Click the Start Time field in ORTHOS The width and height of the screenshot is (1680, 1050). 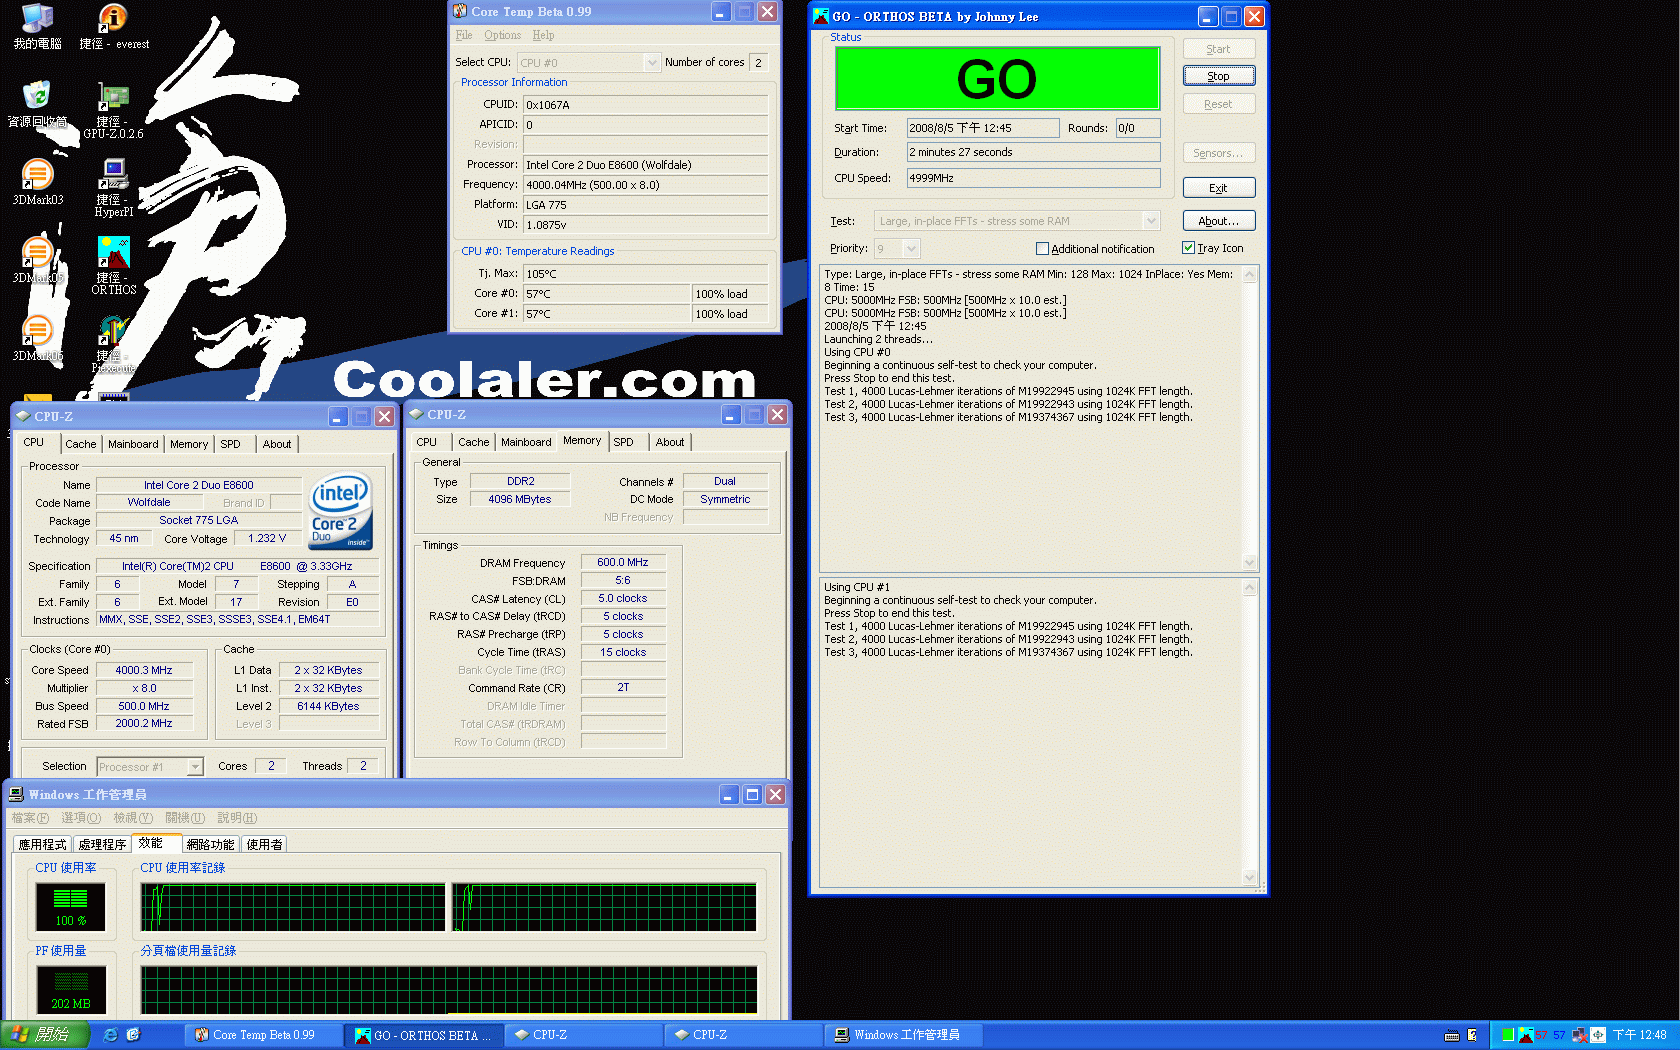pyautogui.click(x=982, y=128)
